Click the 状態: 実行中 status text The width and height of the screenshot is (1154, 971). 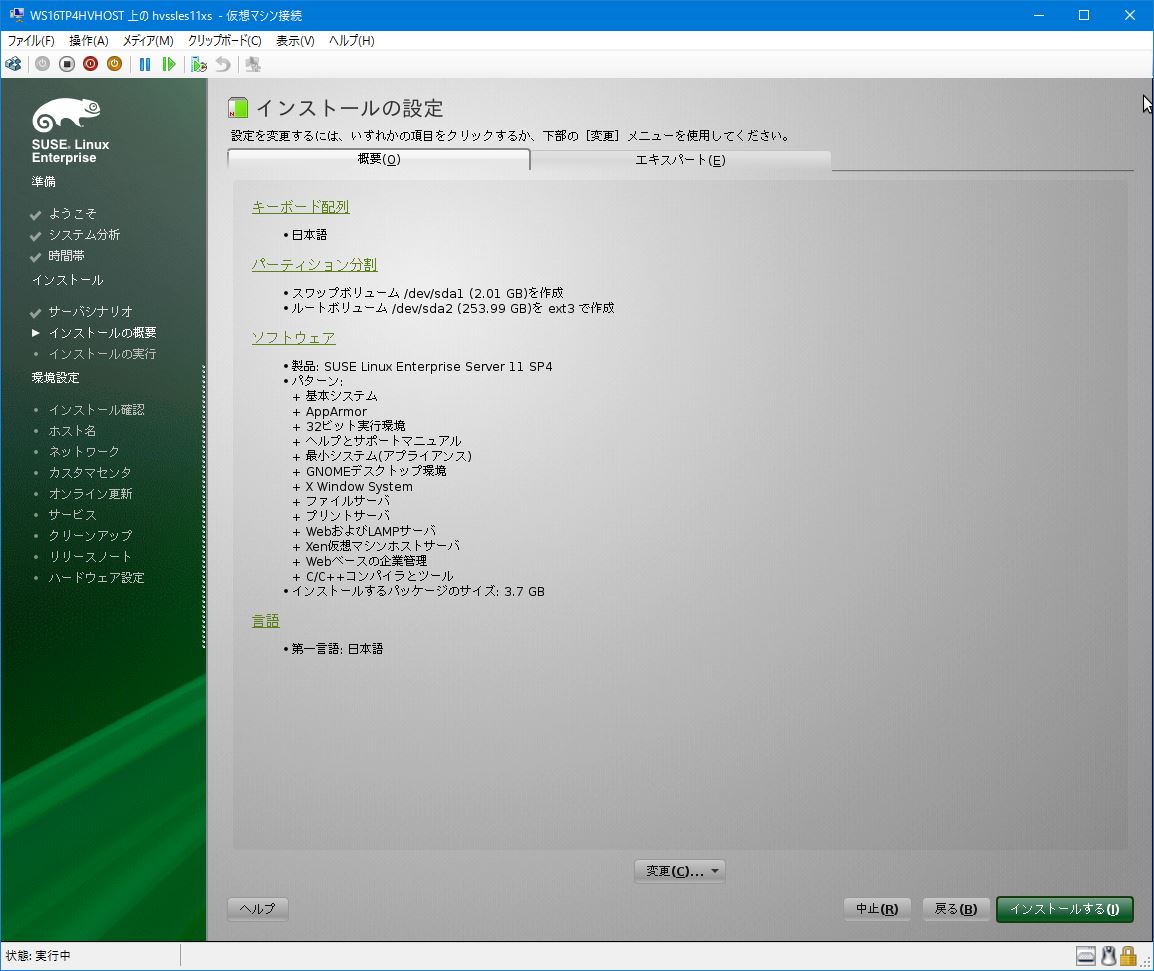pyautogui.click(x=38, y=956)
